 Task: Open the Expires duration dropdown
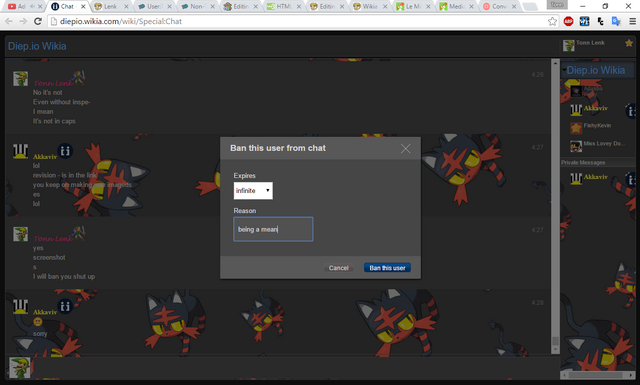click(x=253, y=191)
